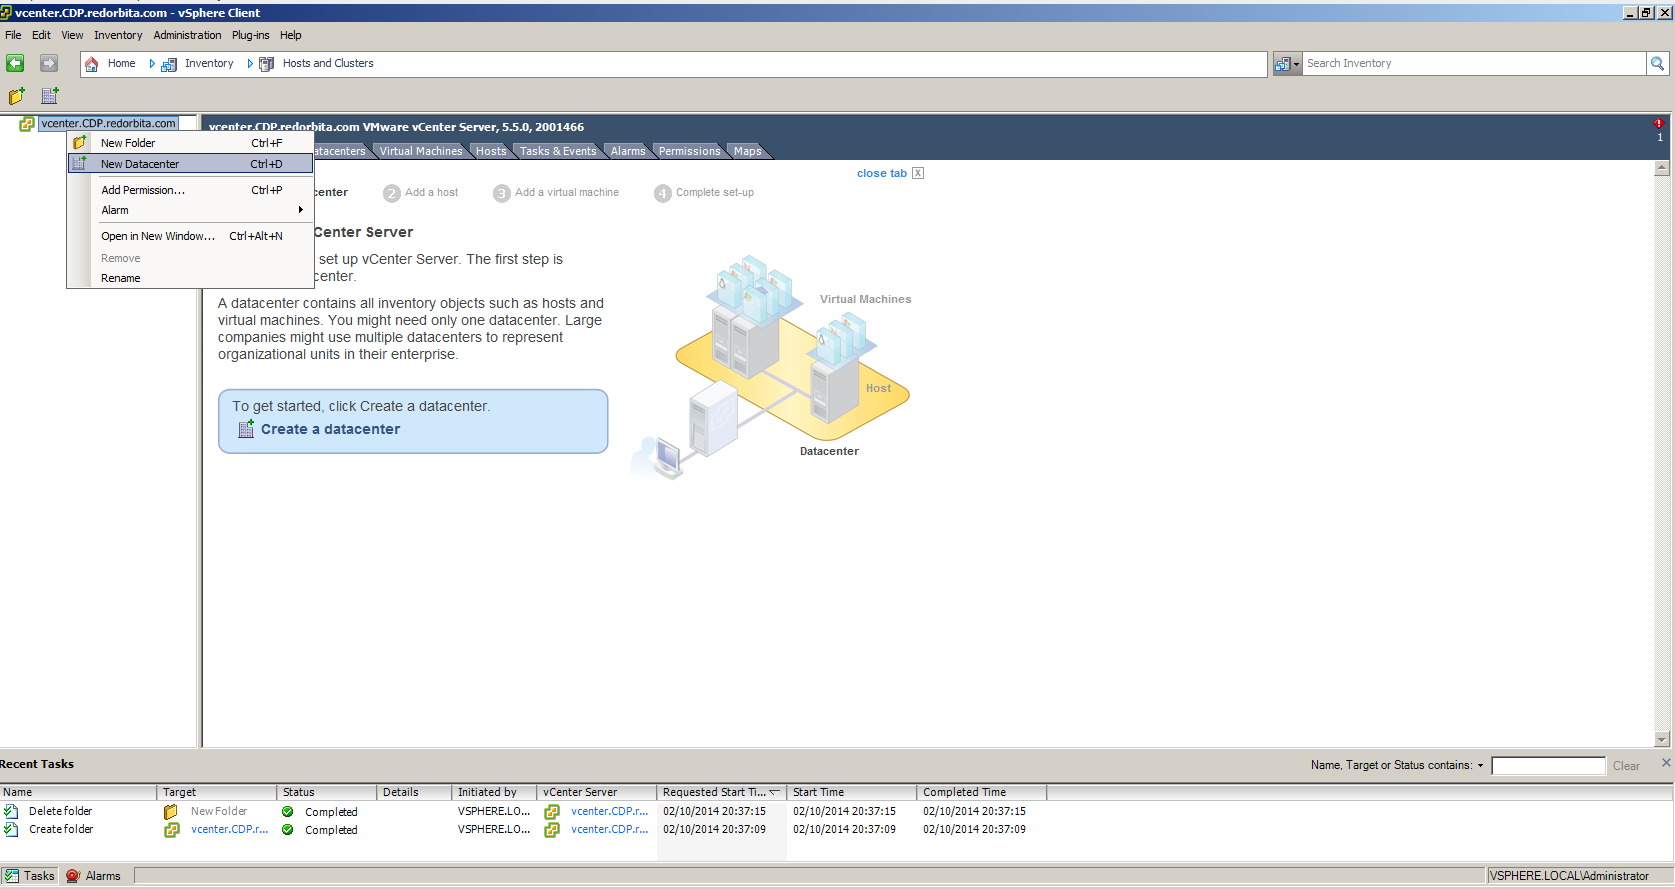Switch to the Hosts tab
The height and width of the screenshot is (889, 1675).
[x=491, y=151]
